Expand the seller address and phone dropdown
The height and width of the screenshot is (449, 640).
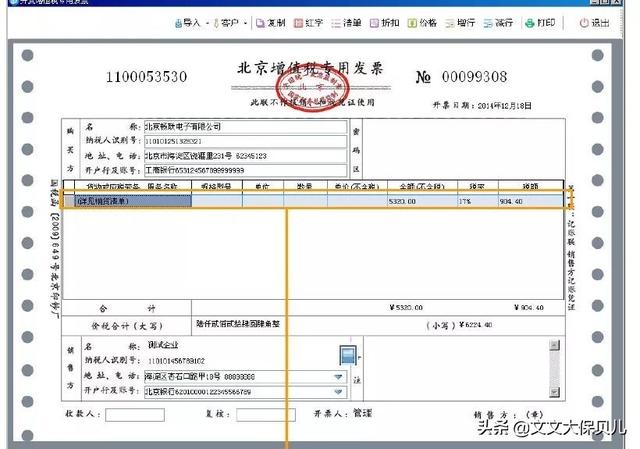[x=338, y=377]
